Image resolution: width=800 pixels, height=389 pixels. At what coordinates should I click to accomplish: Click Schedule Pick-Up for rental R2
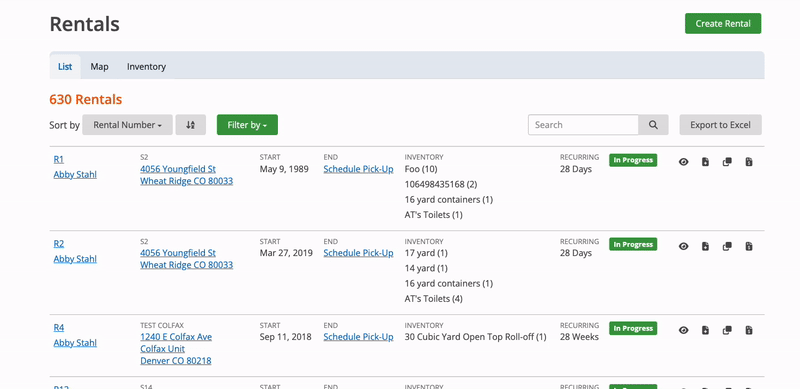pyautogui.click(x=358, y=253)
